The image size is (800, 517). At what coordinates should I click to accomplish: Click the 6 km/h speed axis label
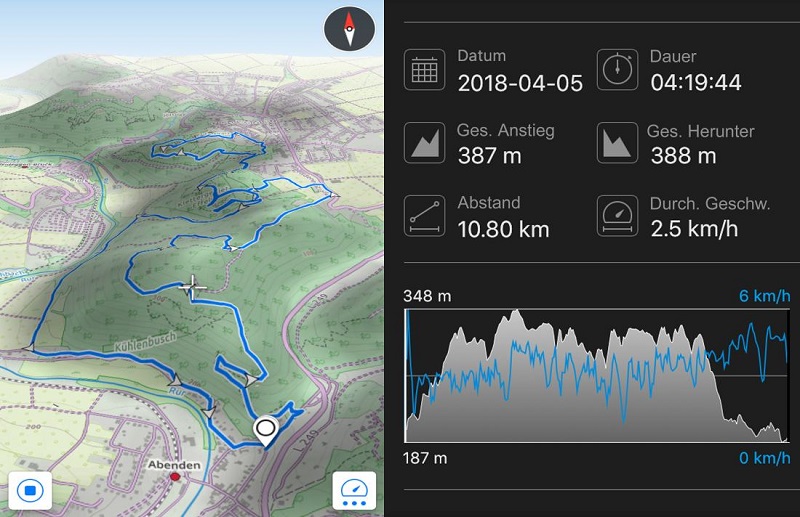point(764,296)
